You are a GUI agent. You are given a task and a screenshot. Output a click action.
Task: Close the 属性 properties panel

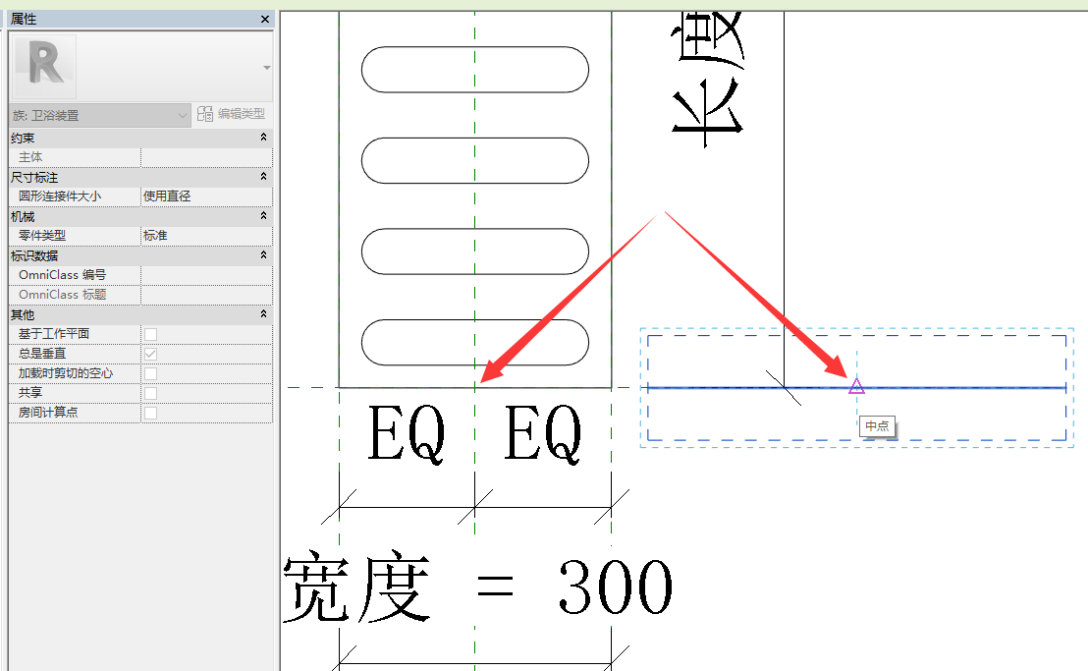265,20
